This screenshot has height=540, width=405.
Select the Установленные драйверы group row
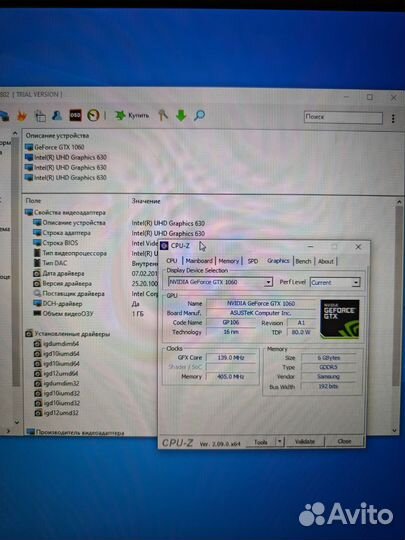pyautogui.click(x=68, y=334)
